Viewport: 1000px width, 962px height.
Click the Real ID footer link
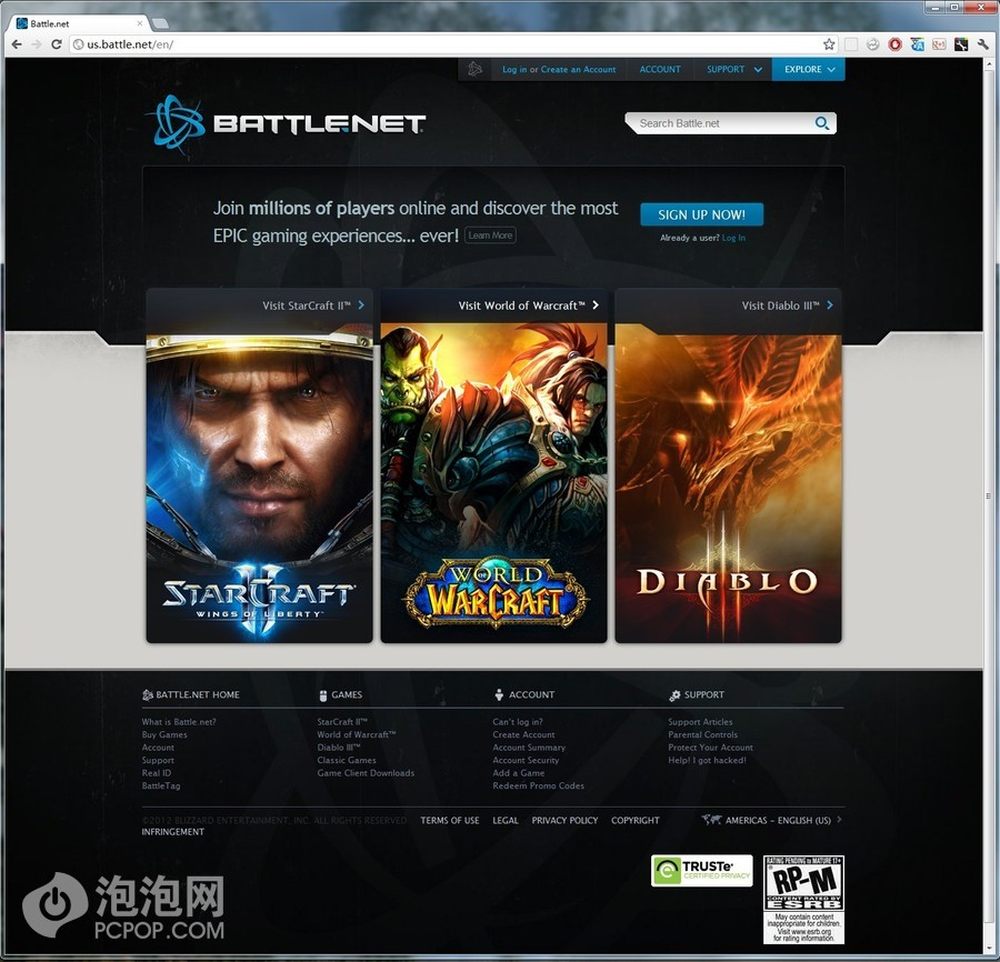156,773
